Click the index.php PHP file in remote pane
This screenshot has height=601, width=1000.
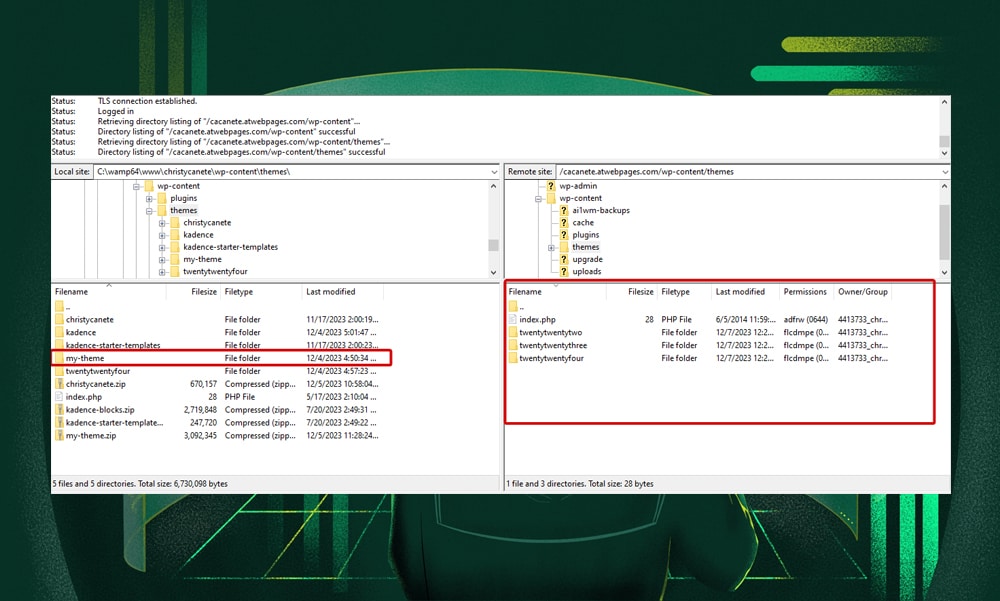point(539,319)
